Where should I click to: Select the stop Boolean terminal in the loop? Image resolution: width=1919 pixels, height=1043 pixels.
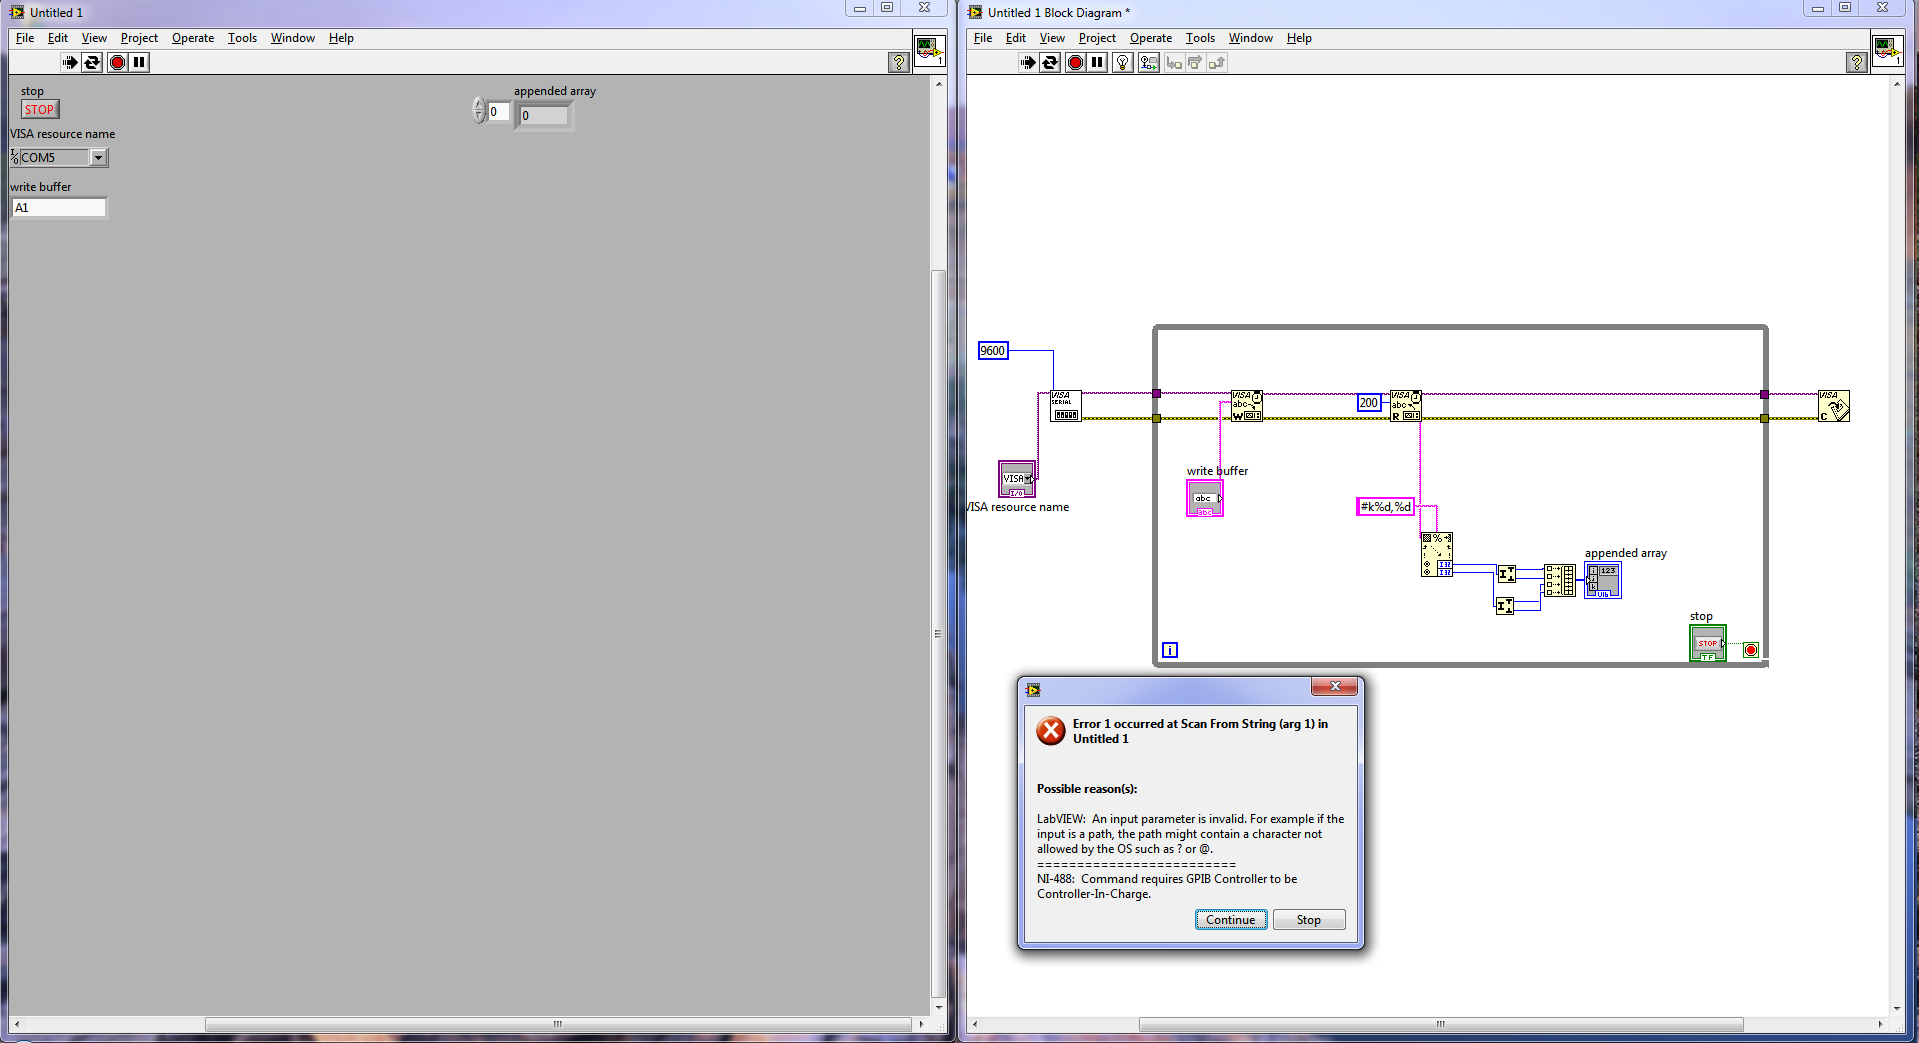(x=1708, y=643)
